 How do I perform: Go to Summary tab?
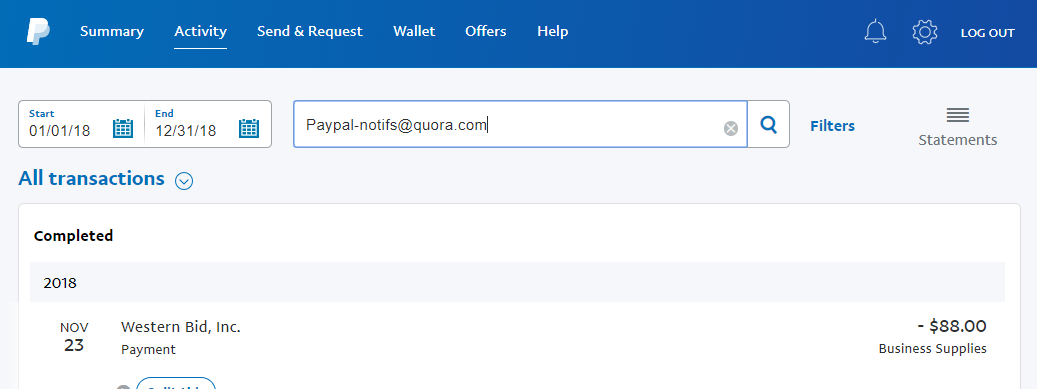coord(112,31)
